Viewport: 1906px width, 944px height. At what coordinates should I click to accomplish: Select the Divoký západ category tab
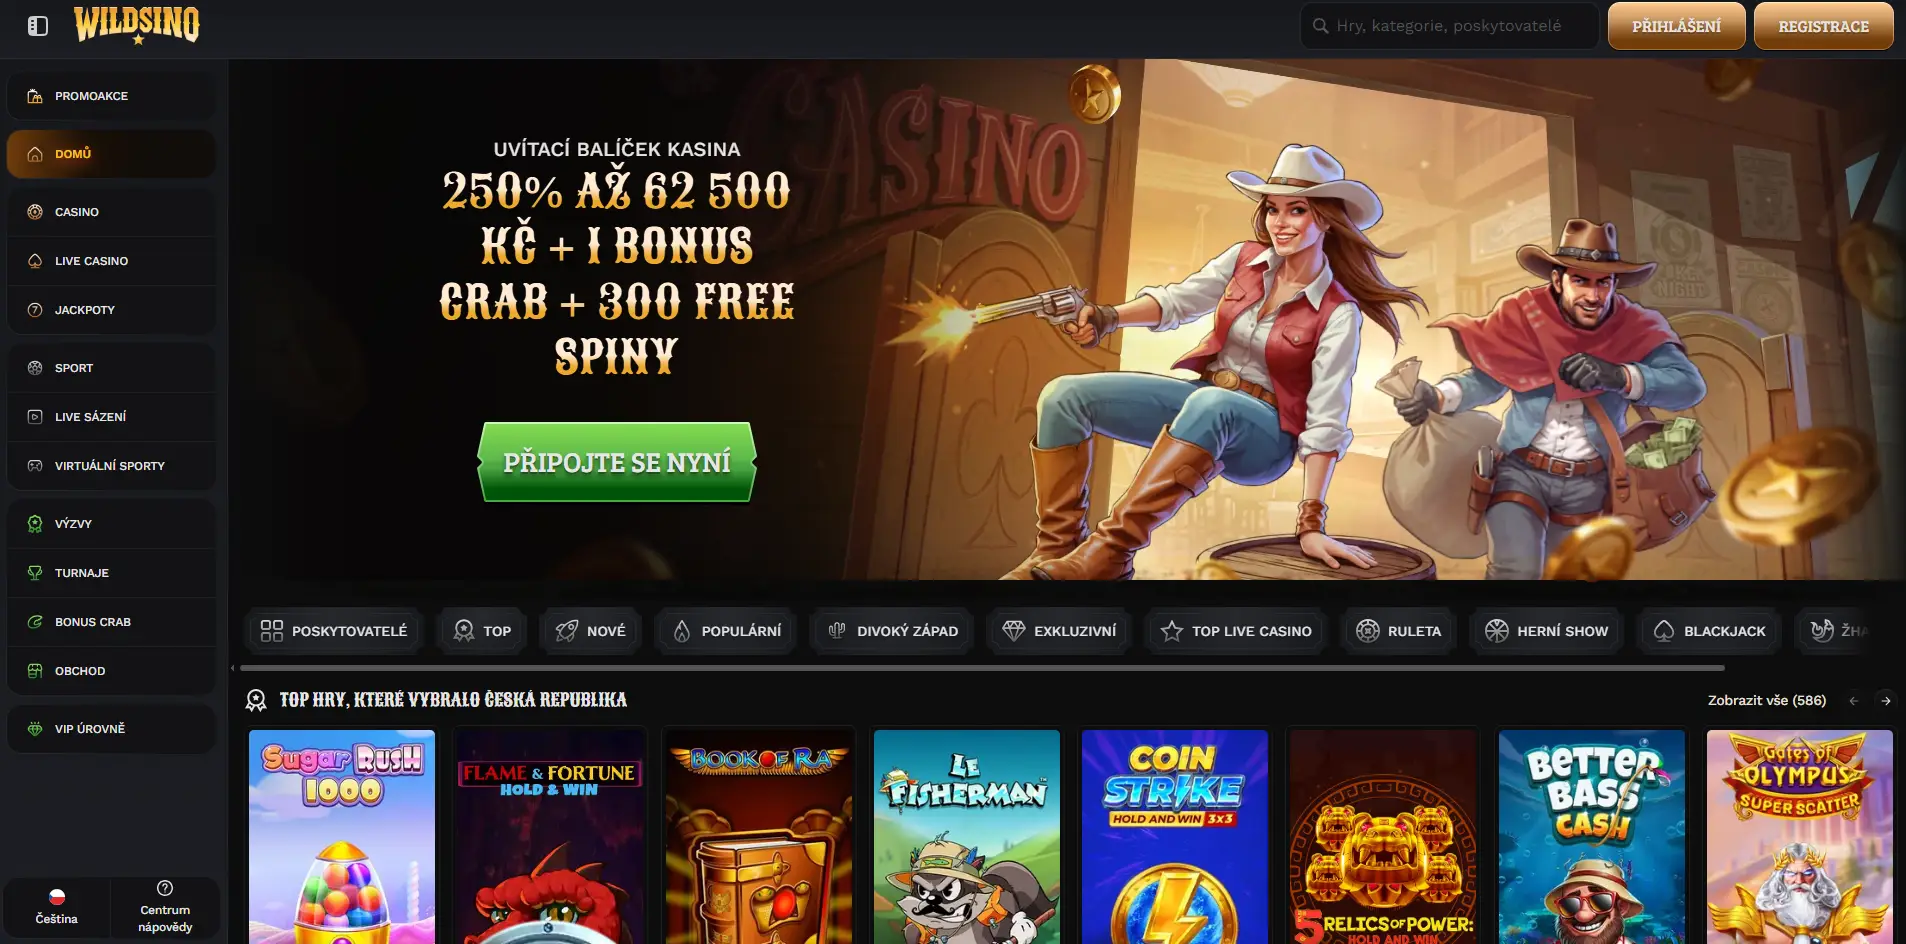click(x=892, y=631)
